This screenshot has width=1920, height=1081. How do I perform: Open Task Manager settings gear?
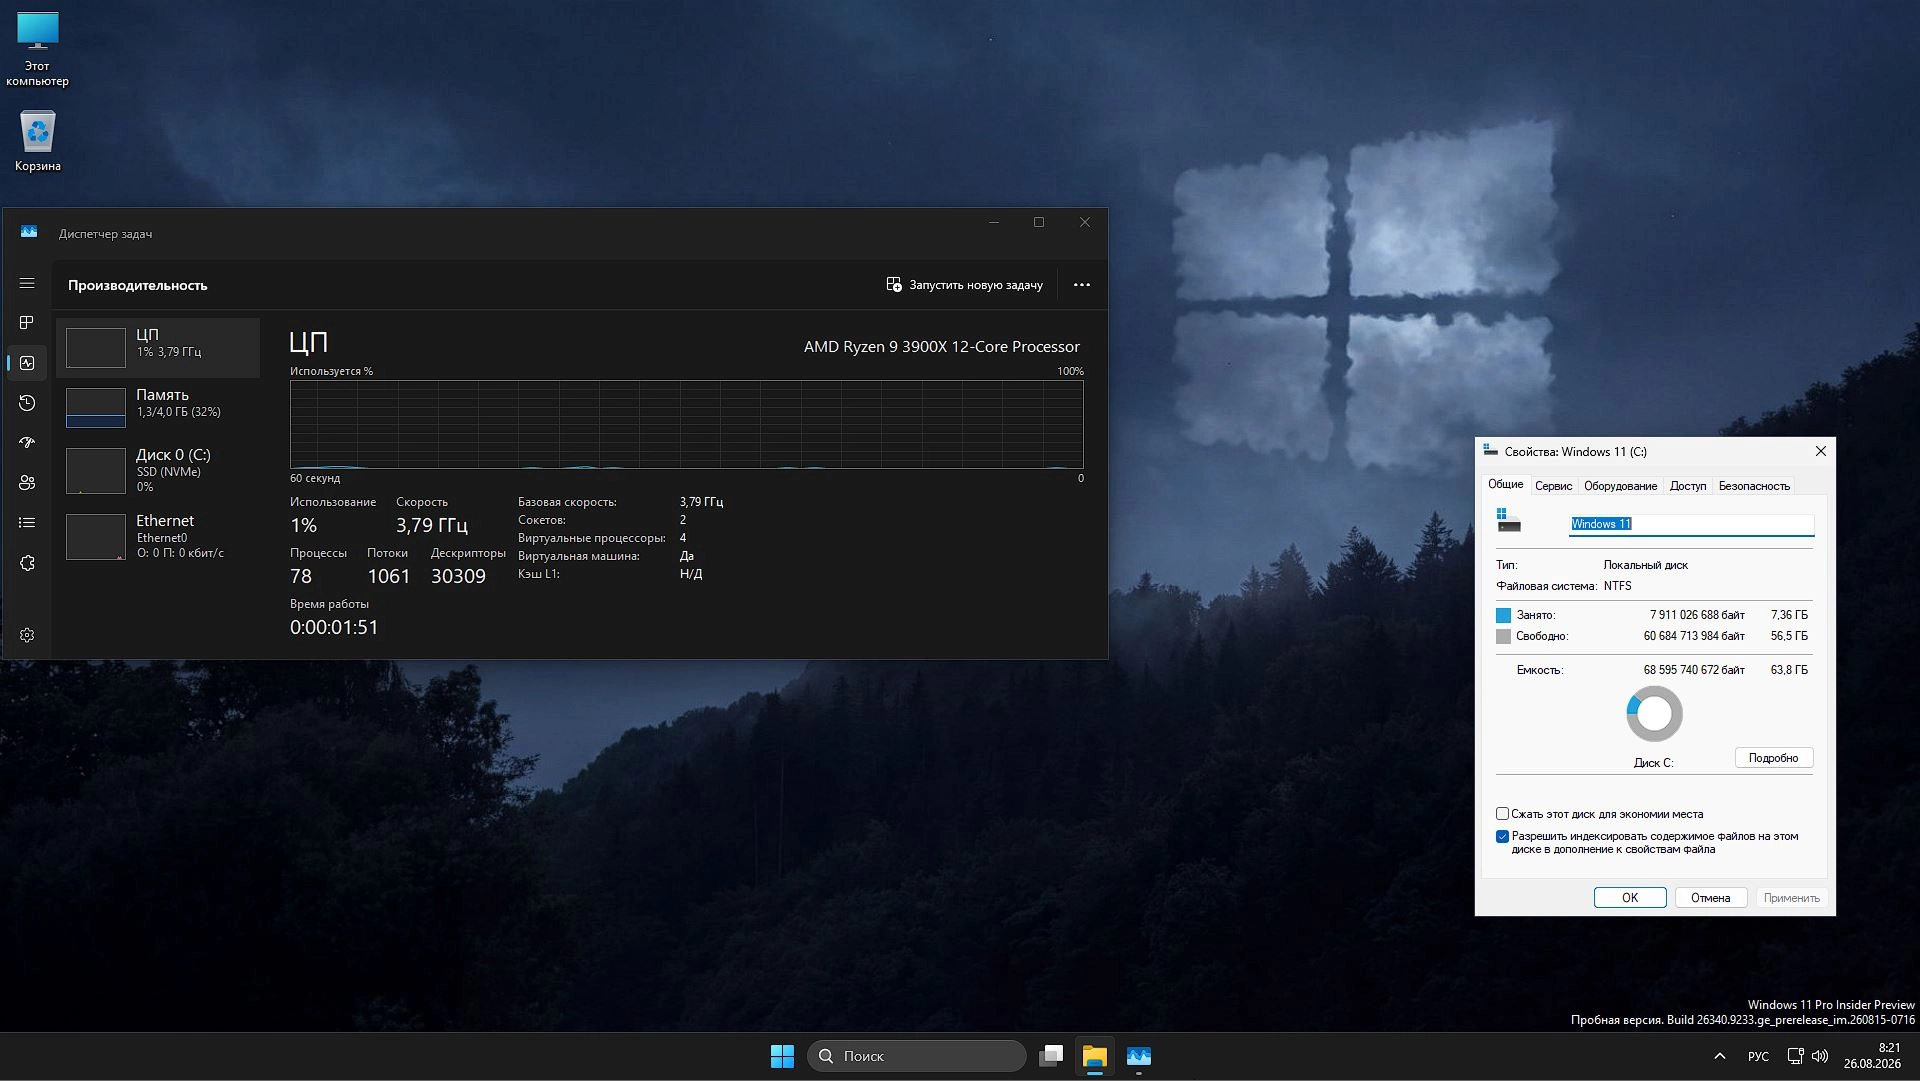27,636
